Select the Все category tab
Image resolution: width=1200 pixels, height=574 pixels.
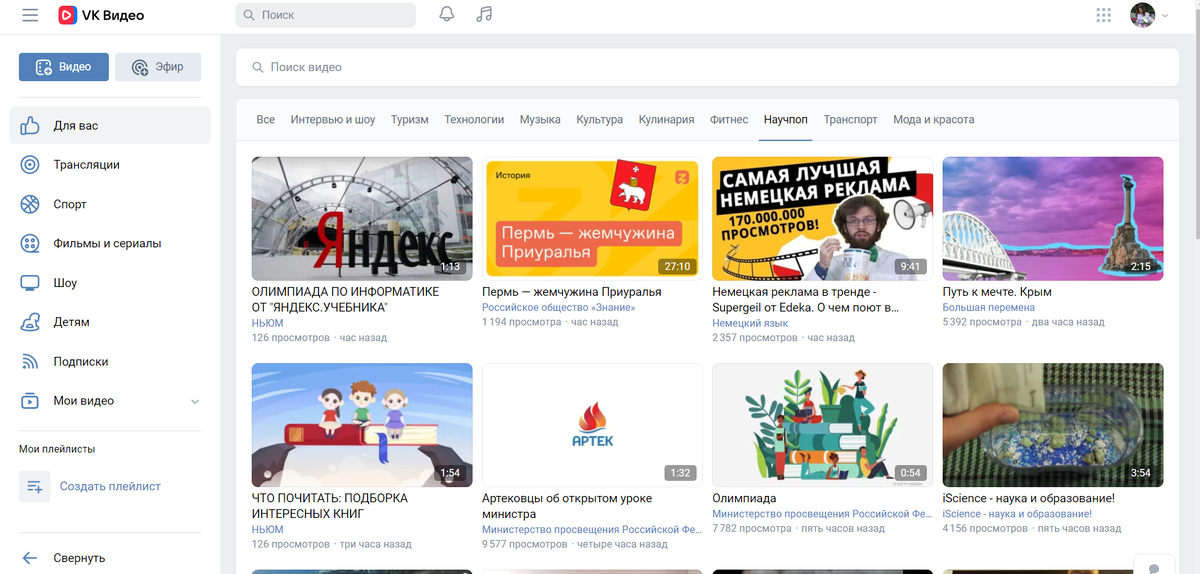265,119
